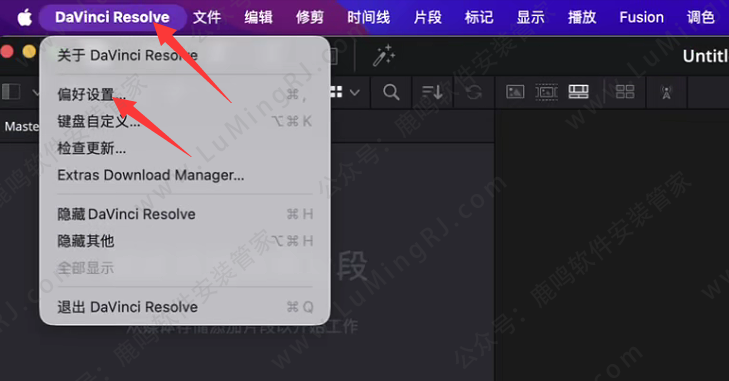The image size is (729, 381).
Task: Choose 键盘自定义... menu entry
Action: tap(185, 121)
